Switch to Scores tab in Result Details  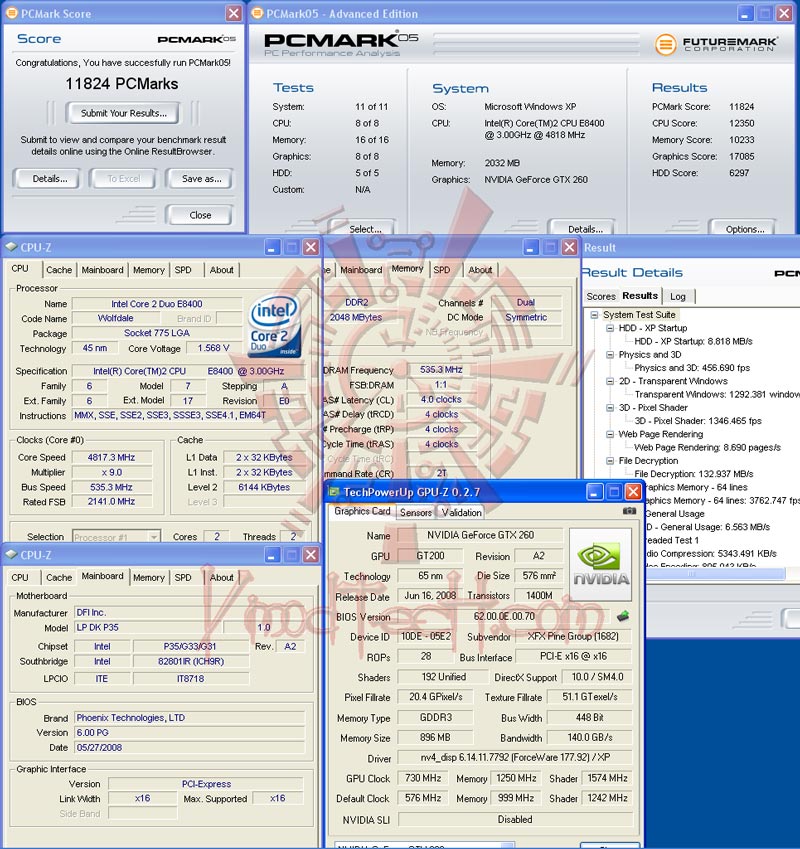click(601, 296)
